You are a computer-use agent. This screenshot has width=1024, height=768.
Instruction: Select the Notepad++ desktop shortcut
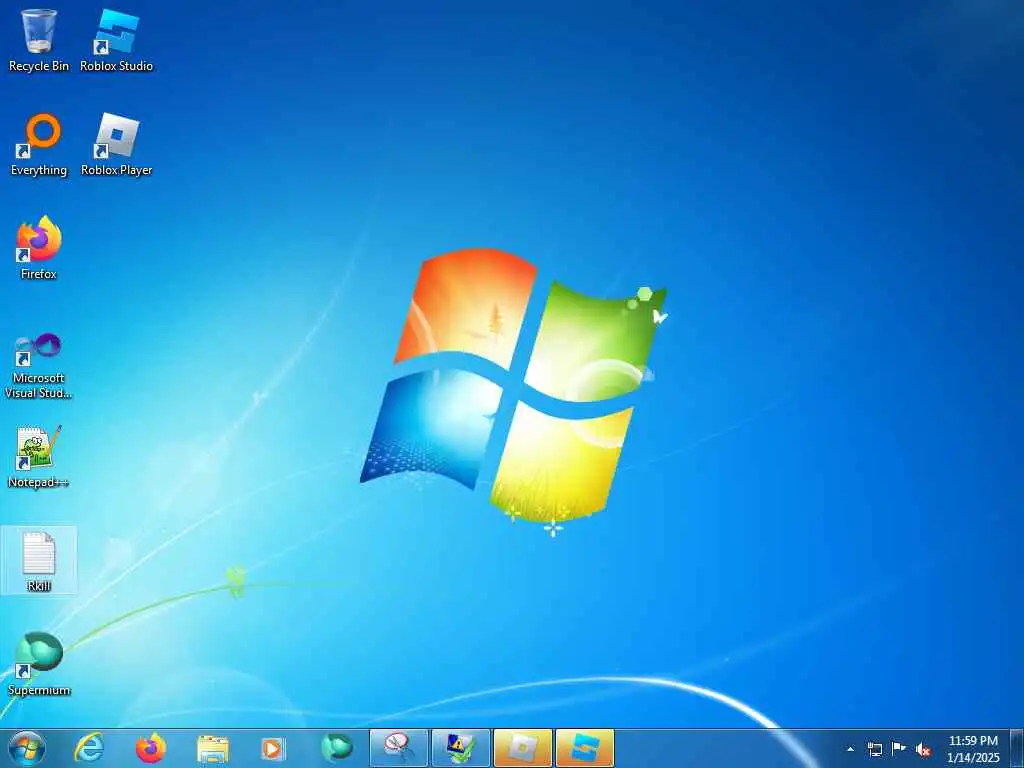click(39, 457)
